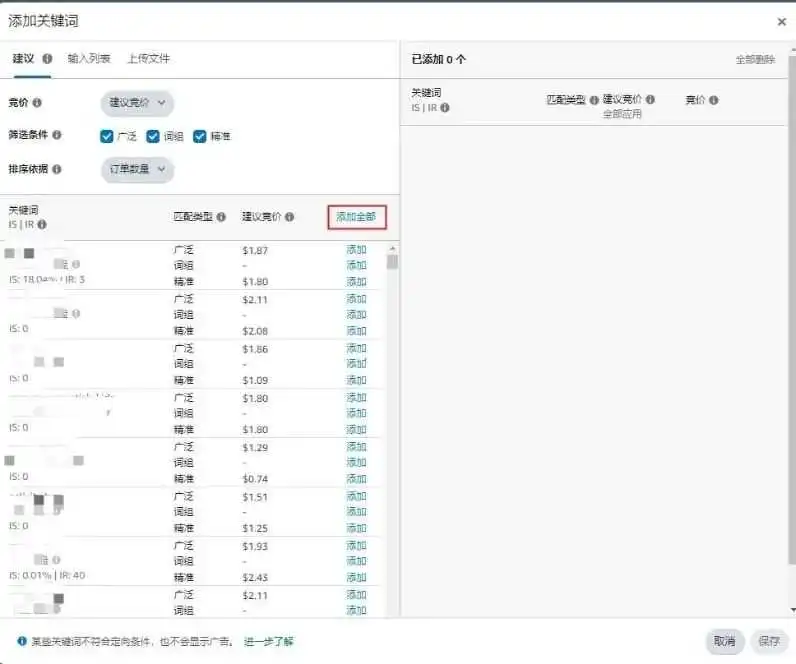Toggle the 精准 filter checkbox
Viewport: 796px width, 664px height.
(x=200, y=136)
